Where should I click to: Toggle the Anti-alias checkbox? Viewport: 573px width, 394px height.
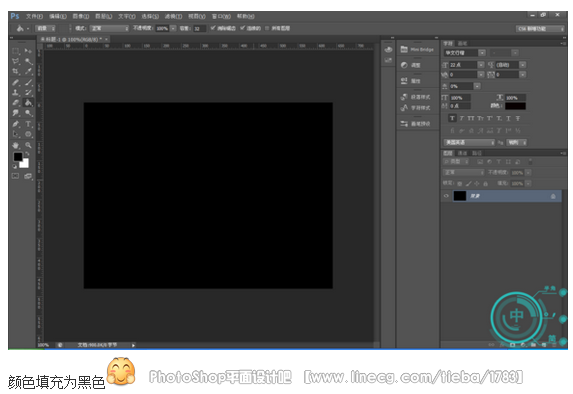213,28
